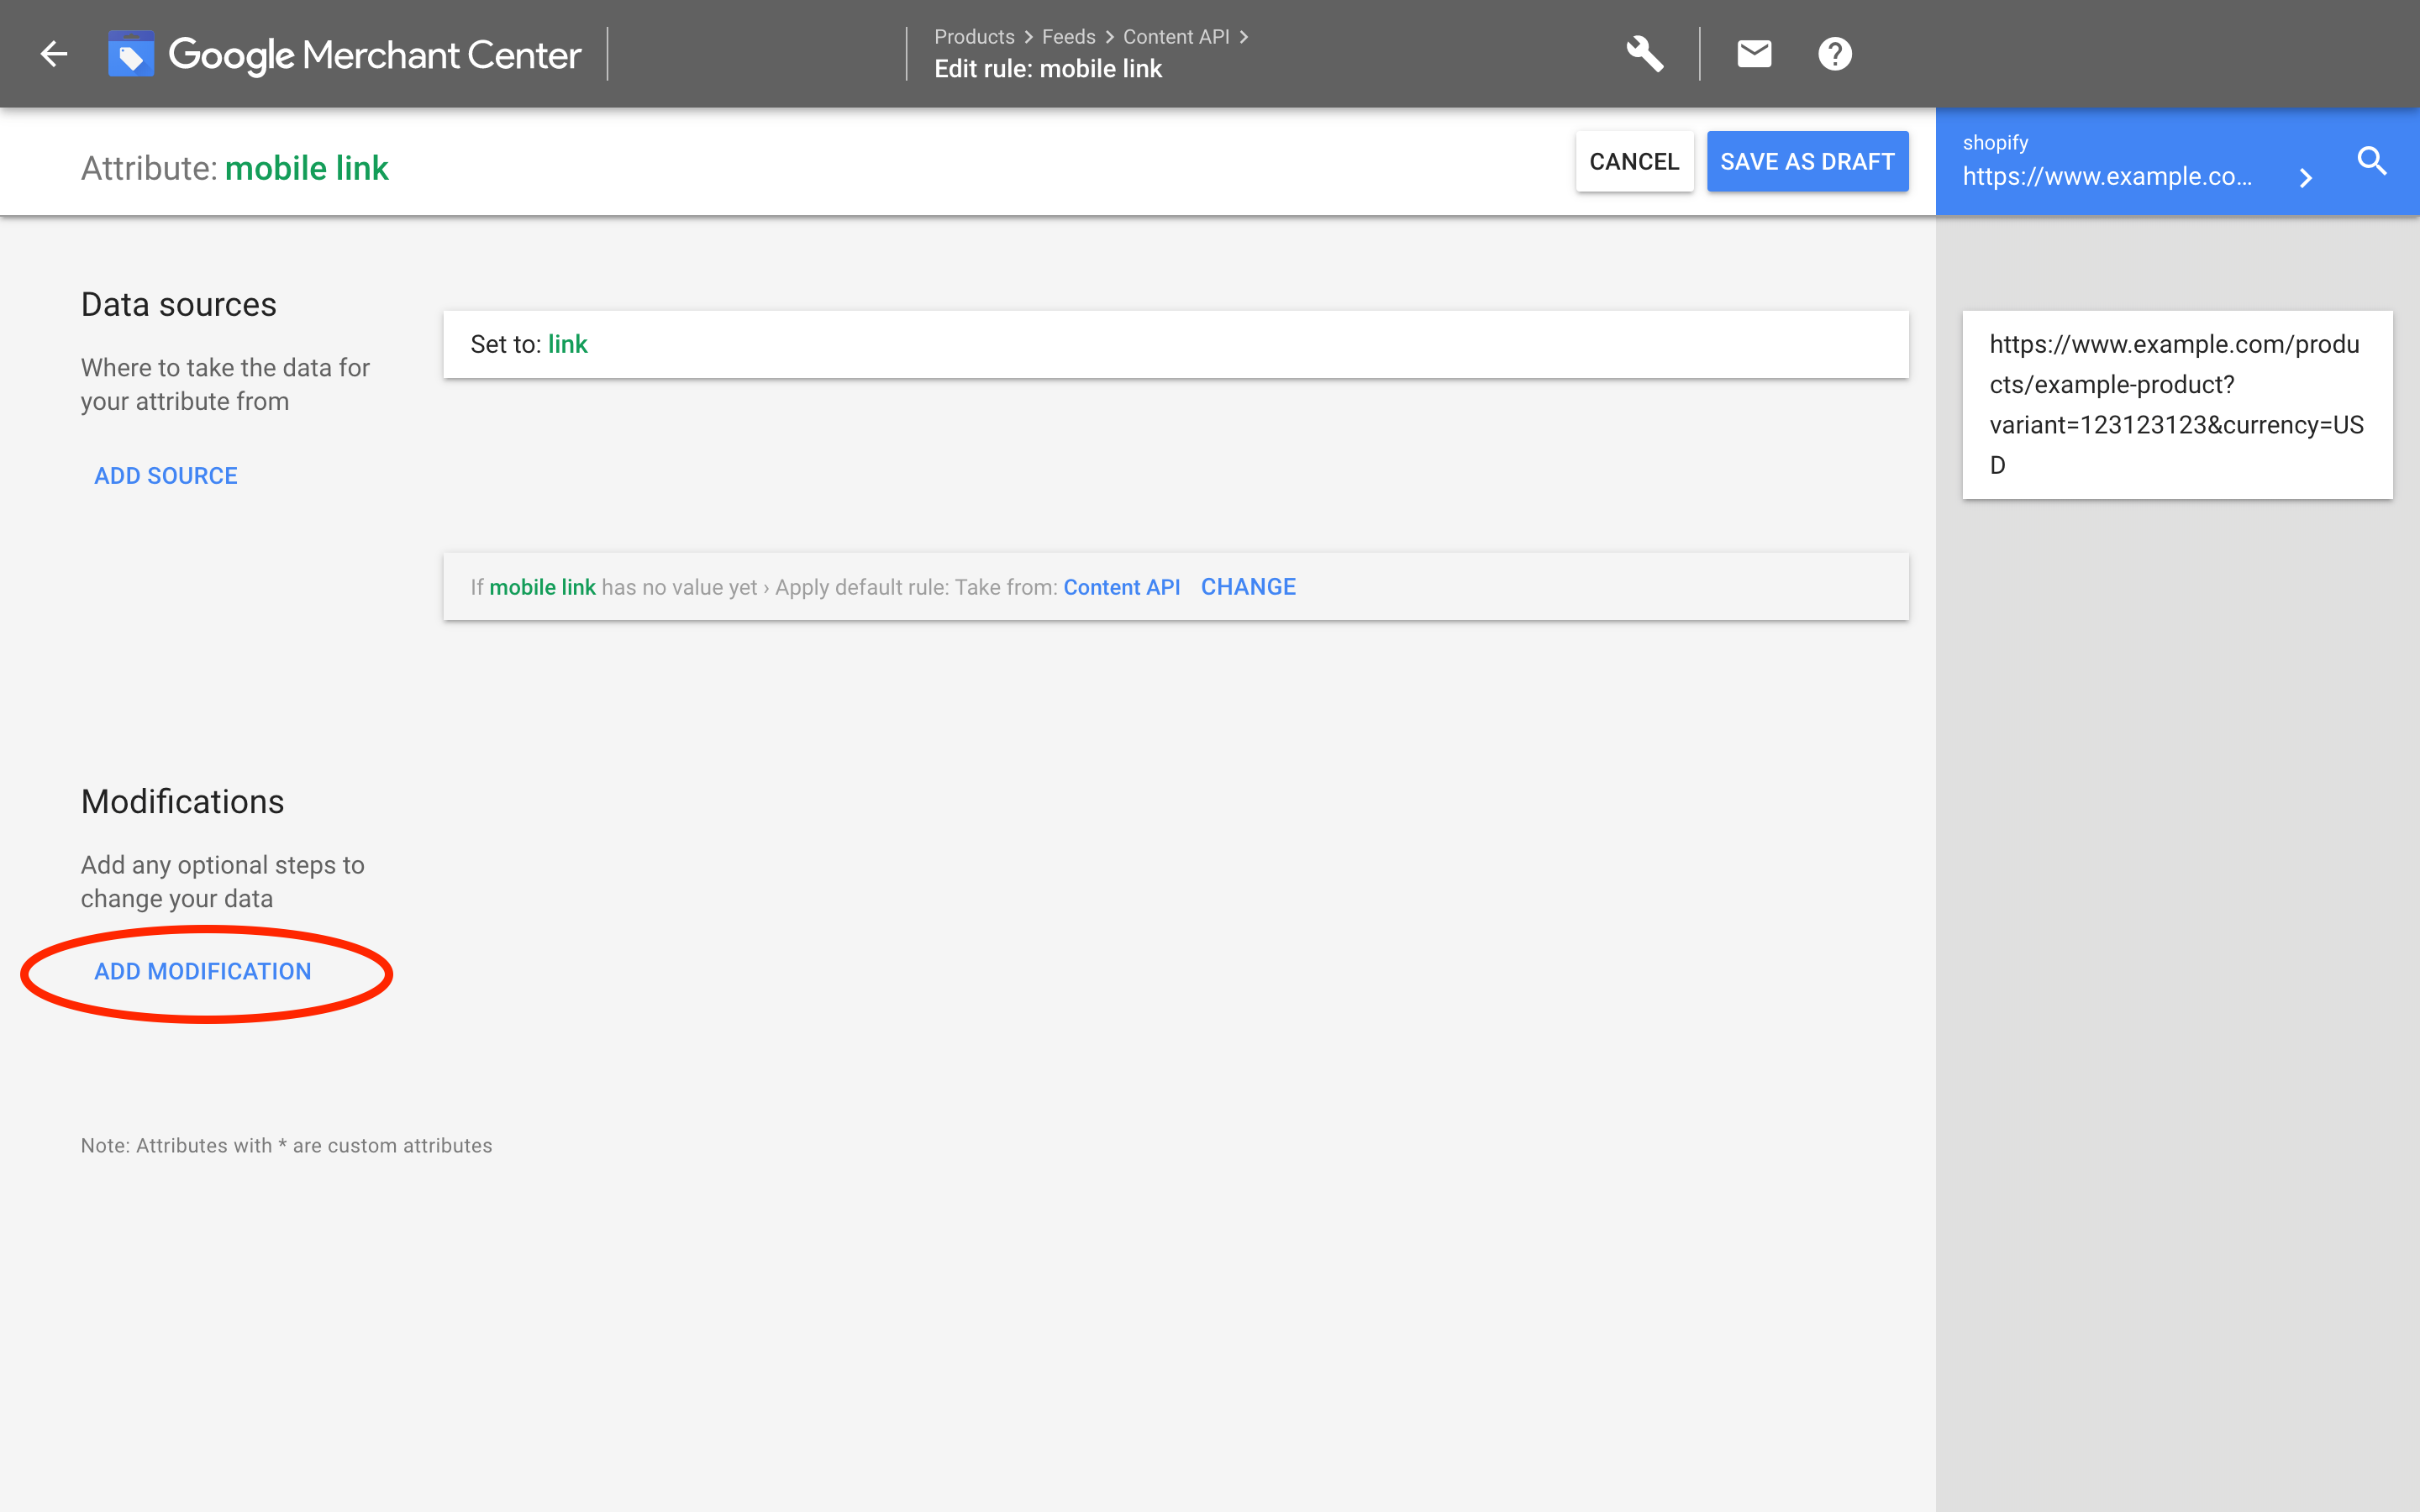Viewport: 2420px width, 1512px height.
Task: Click the CANCEL button
Action: coord(1634,161)
